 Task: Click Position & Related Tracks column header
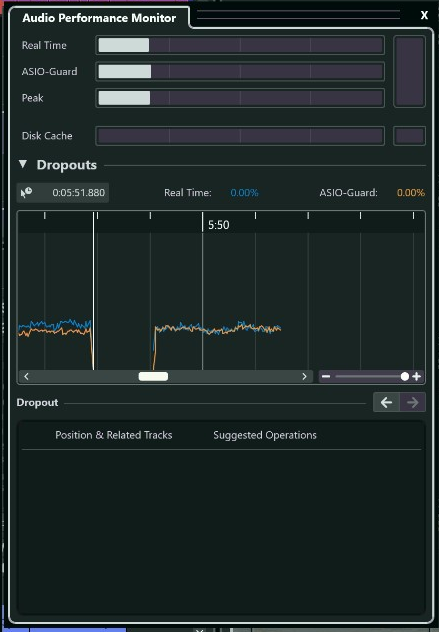click(x=114, y=435)
